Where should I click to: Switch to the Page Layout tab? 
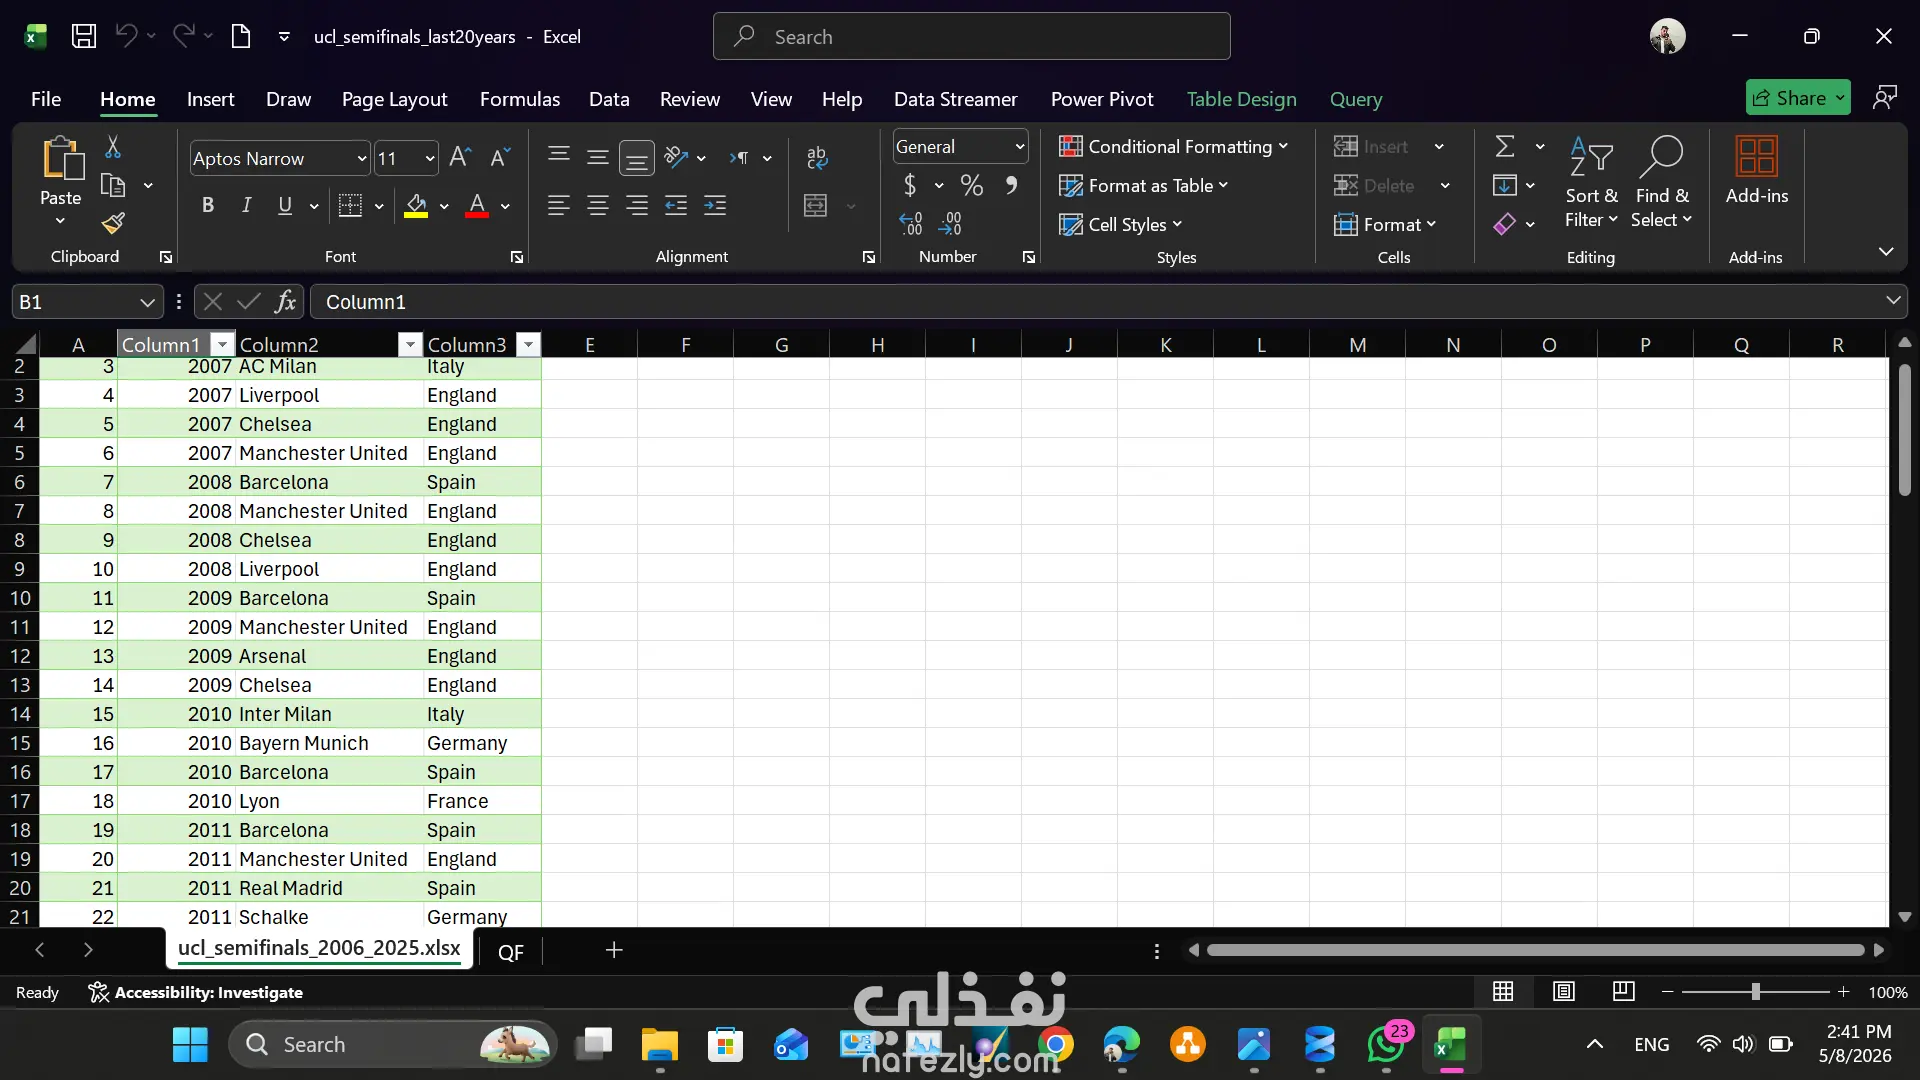pyautogui.click(x=394, y=99)
